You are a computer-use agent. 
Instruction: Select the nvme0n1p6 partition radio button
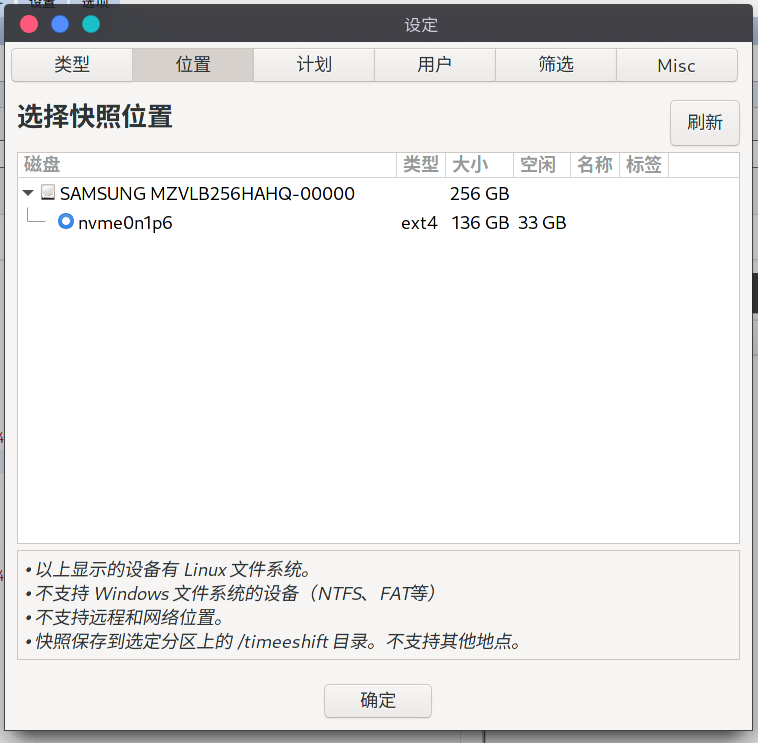click(x=66, y=222)
